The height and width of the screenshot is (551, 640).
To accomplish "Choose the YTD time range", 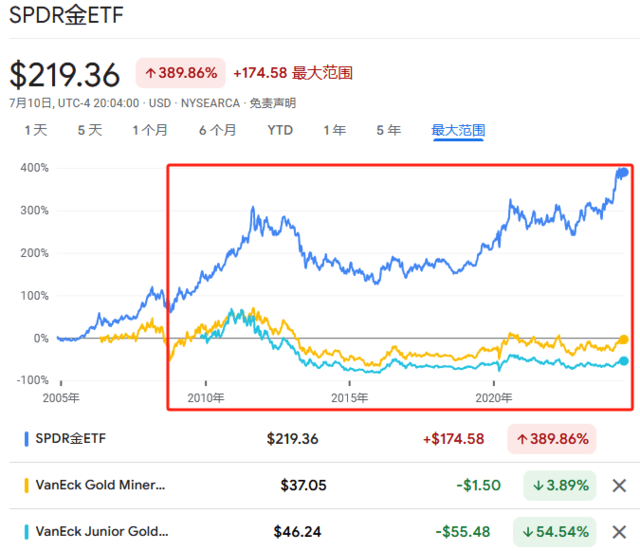I will pos(279,130).
